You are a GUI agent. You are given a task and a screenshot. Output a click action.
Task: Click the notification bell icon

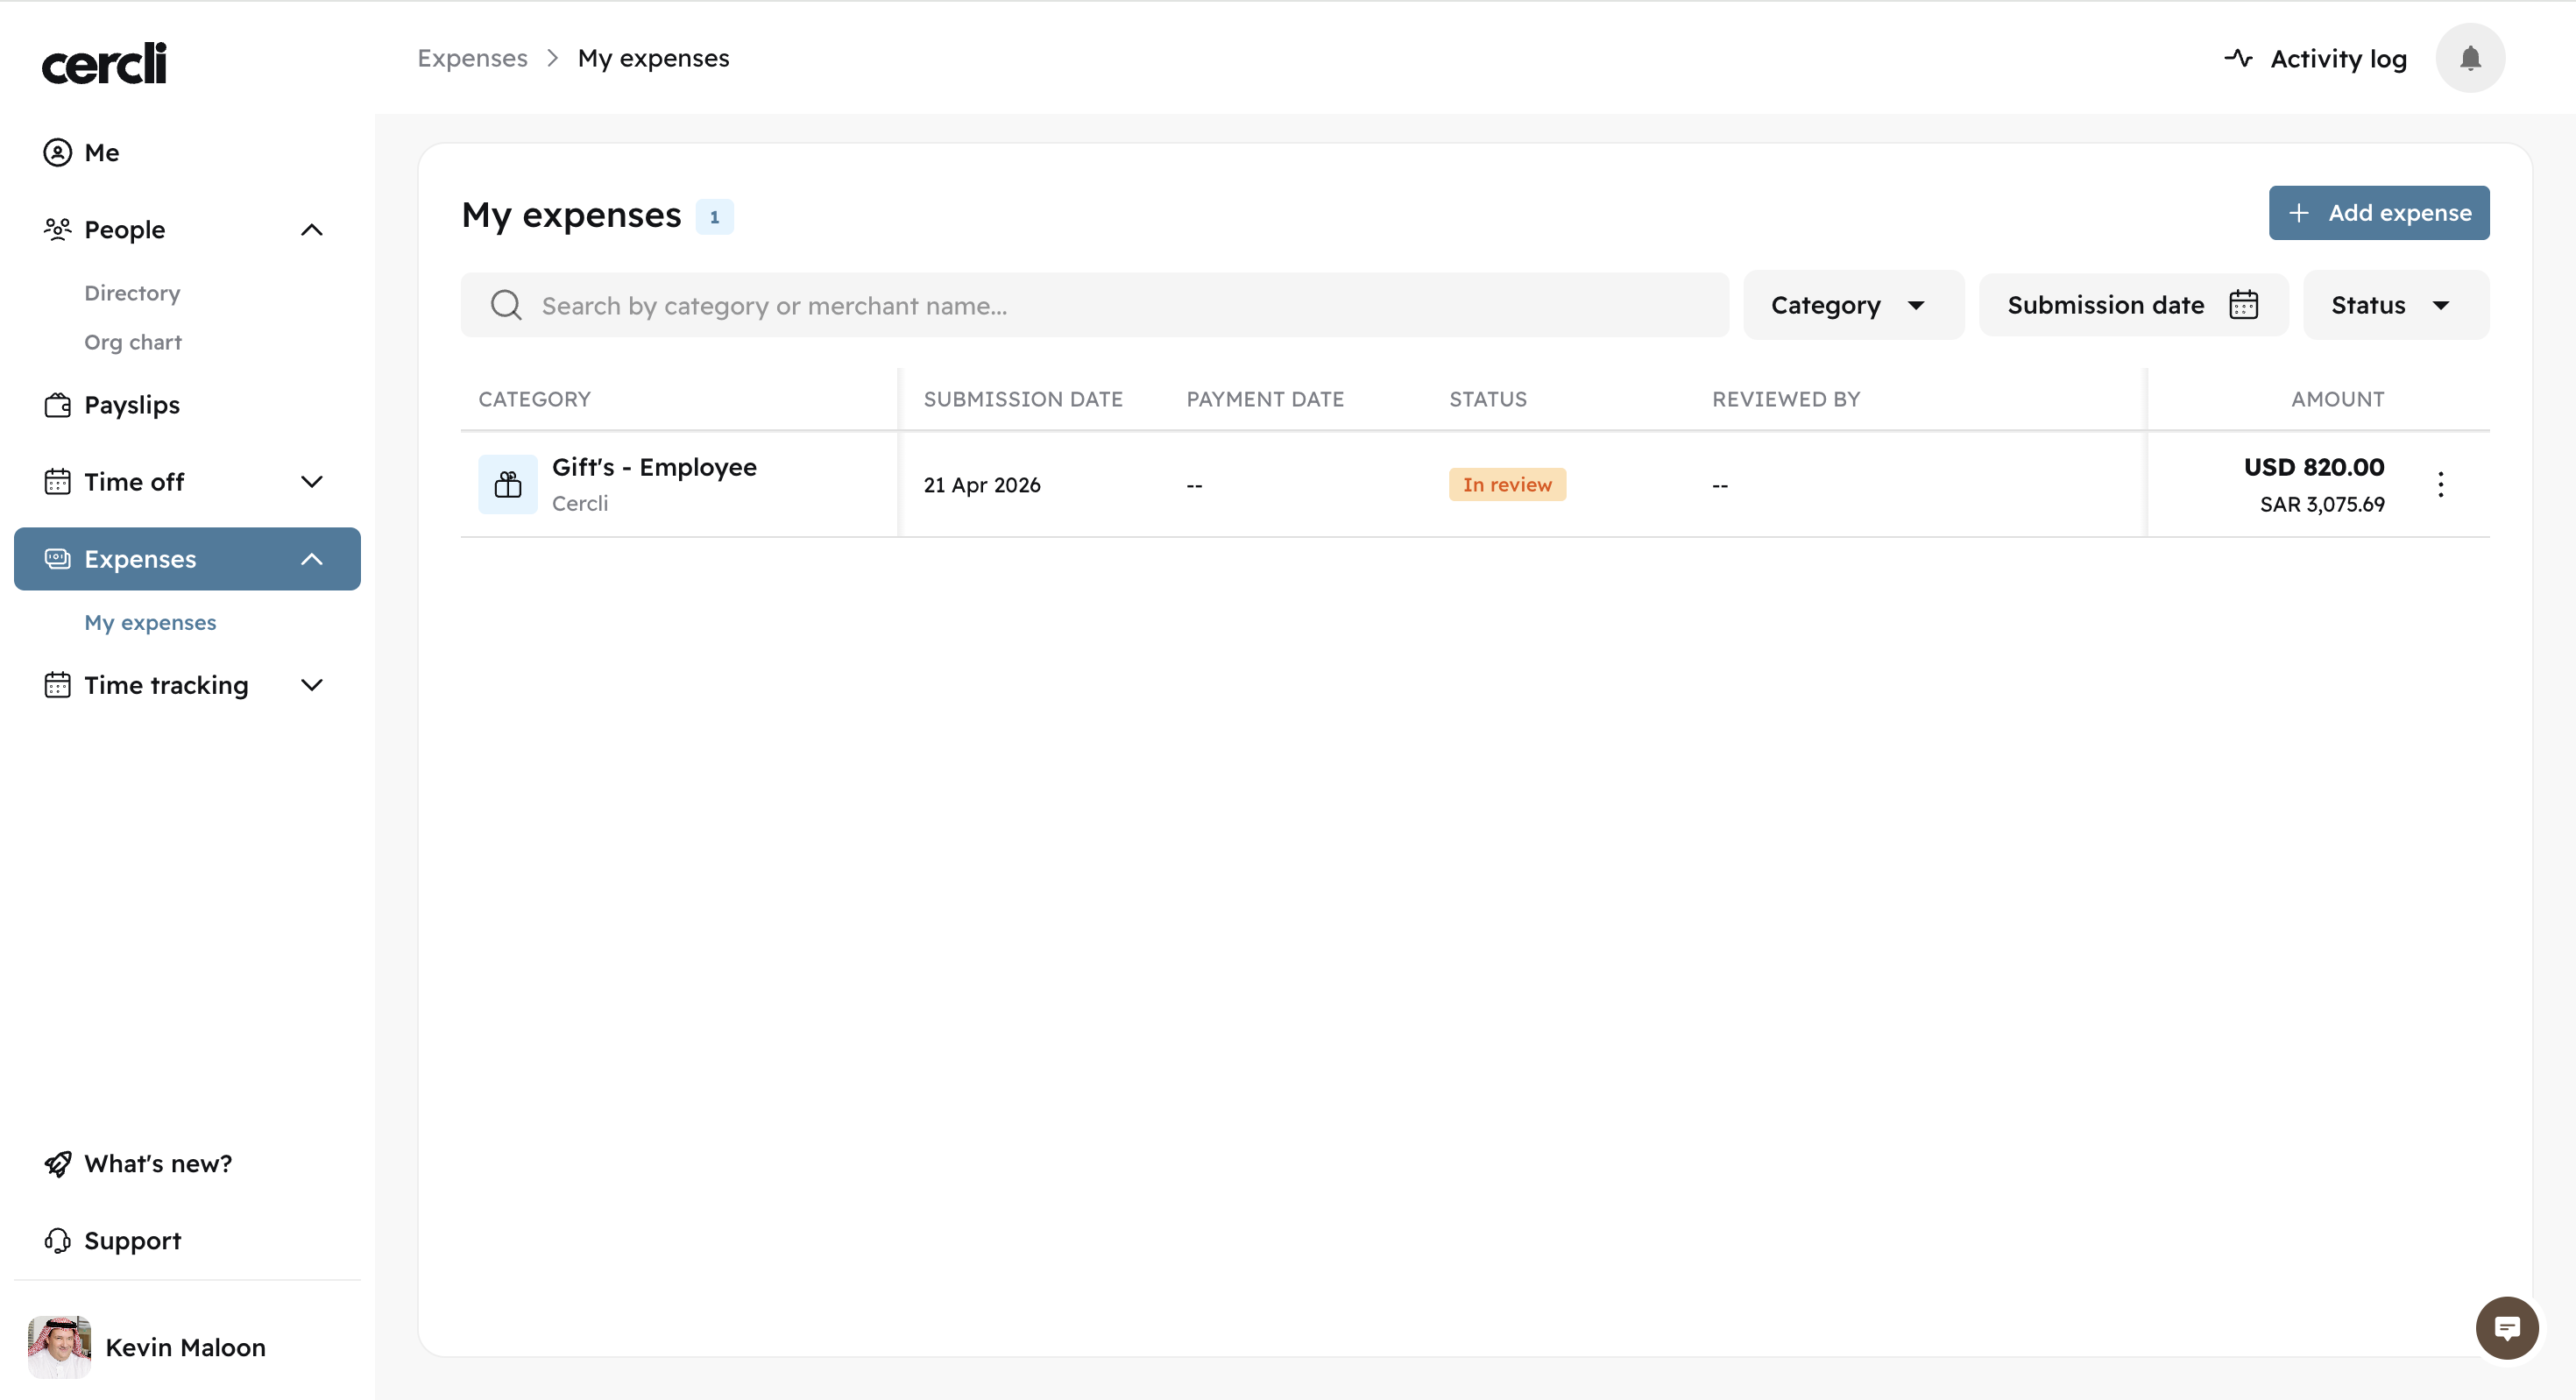coord(2469,58)
